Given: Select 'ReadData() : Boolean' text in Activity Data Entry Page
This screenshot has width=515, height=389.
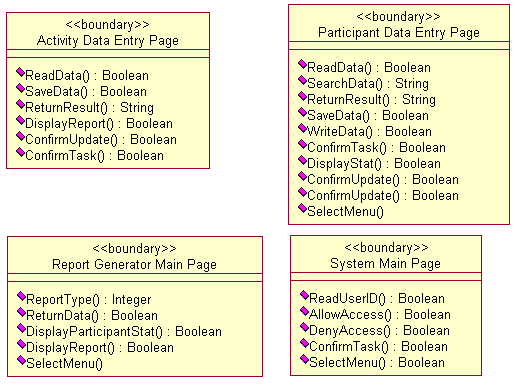Looking at the screenshot, I should click(87, 76).
